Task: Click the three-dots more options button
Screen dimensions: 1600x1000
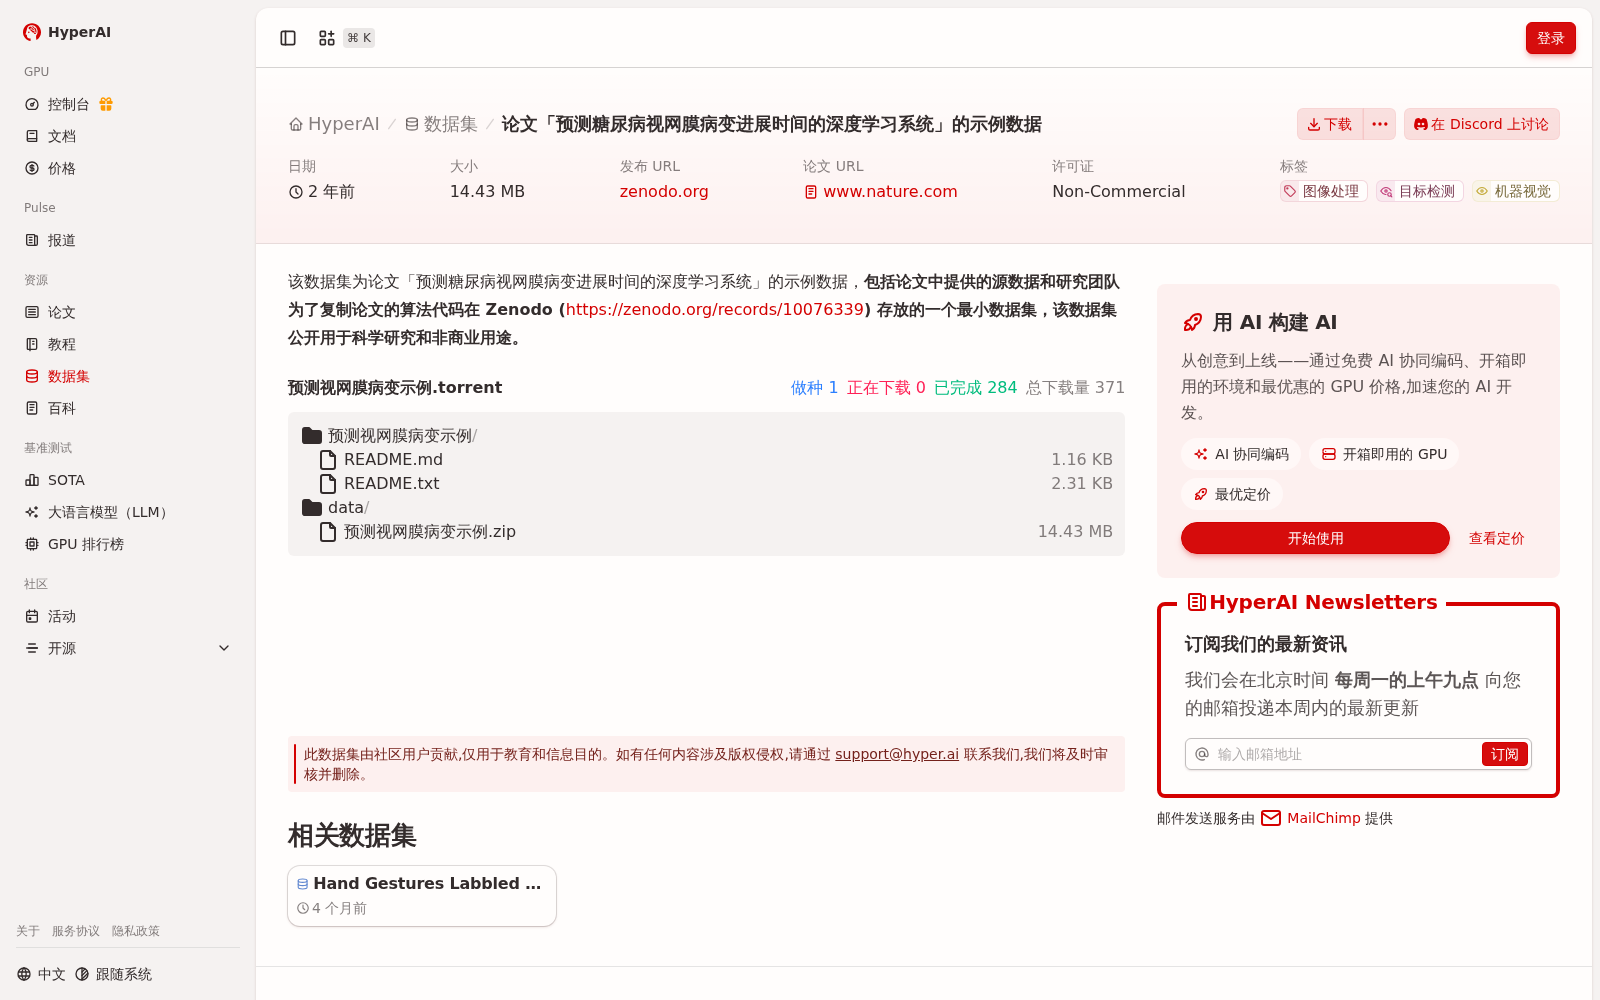Action: 1380,124
